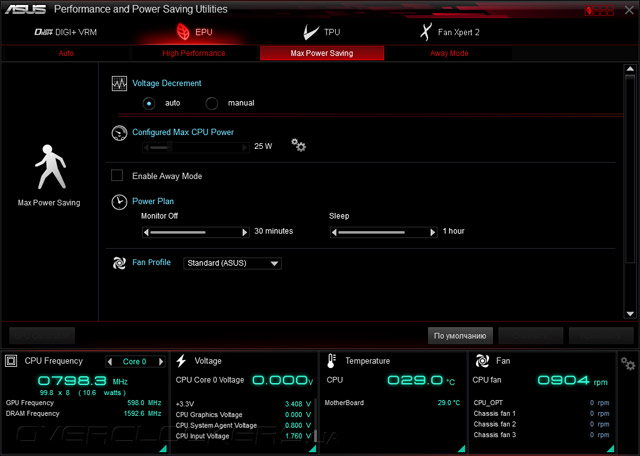The width and height of the screenshot is (640, 456).
Task: Click the CPU Frequency chip icon
Action: point(11,361)
